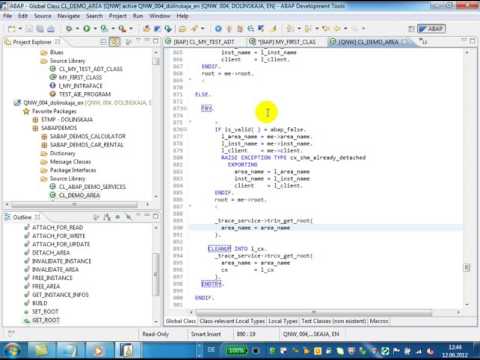Viewport: 480px width, 360px height.
Task: Click the Open Perspective icon
Action: coord(412,29)
